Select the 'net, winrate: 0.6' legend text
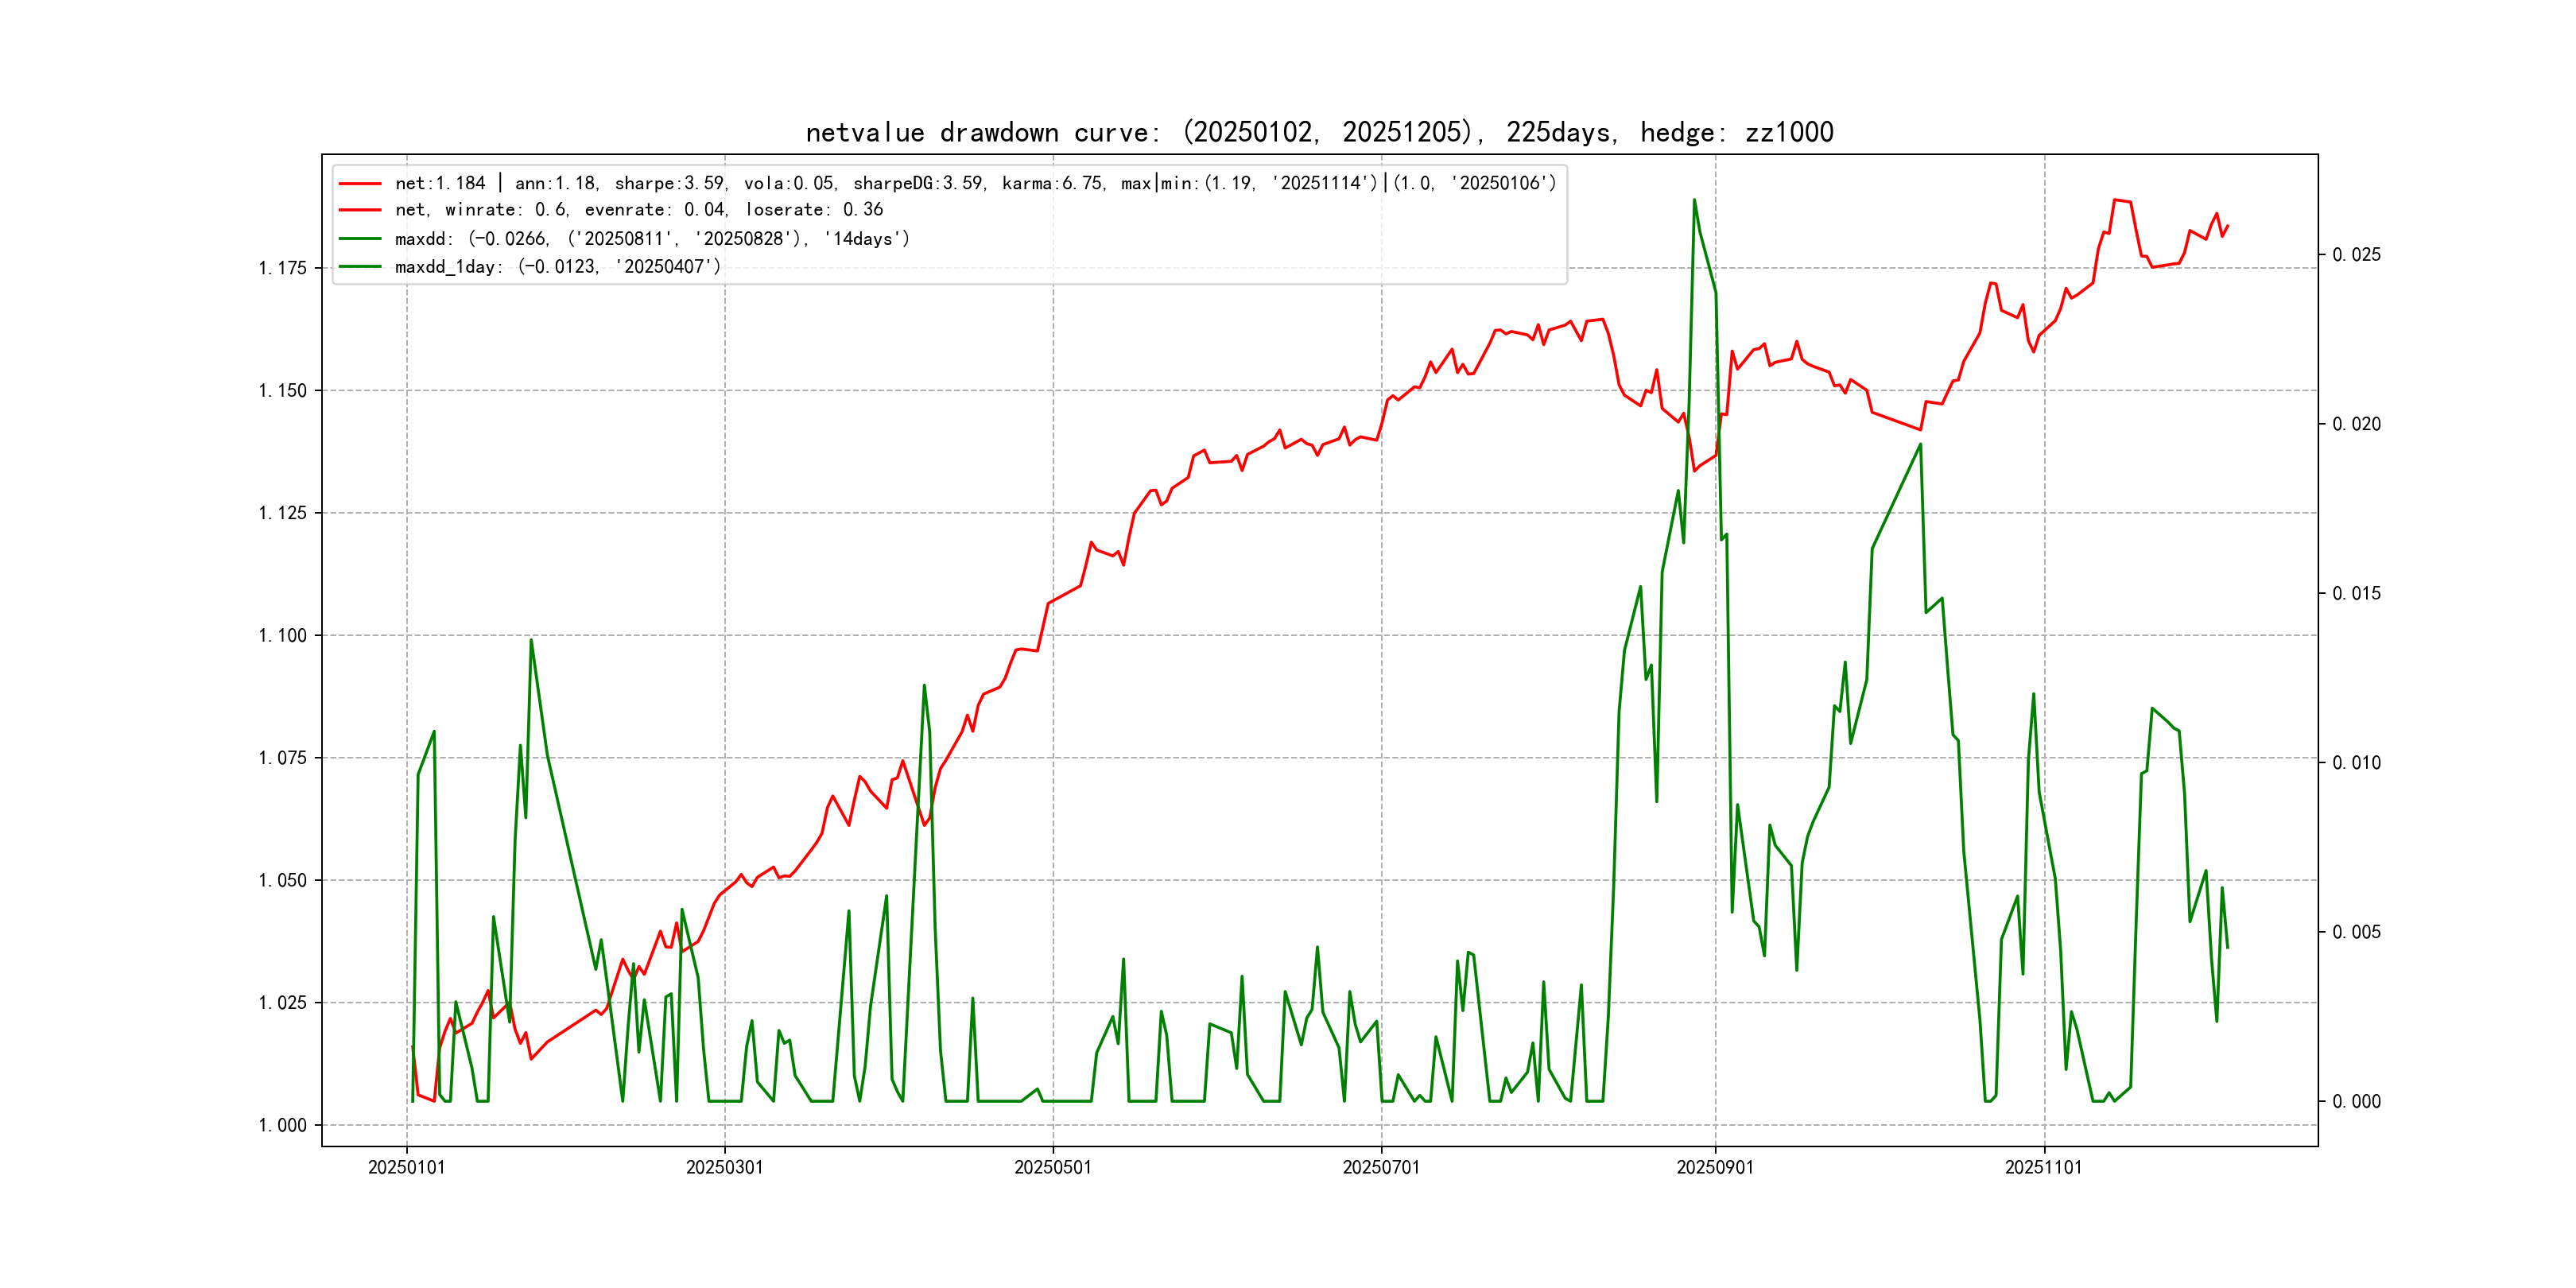This screenshot has height=1288, width=2576. pos(639,210)
